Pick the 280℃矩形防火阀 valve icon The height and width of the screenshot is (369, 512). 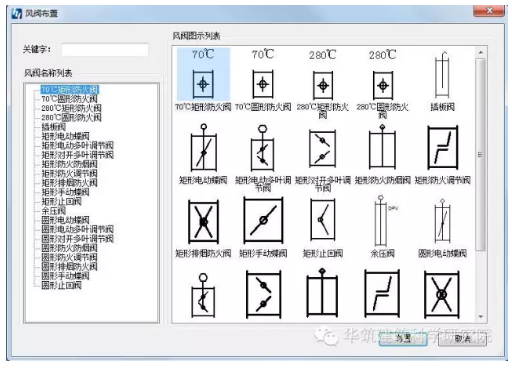pos(323,75)
